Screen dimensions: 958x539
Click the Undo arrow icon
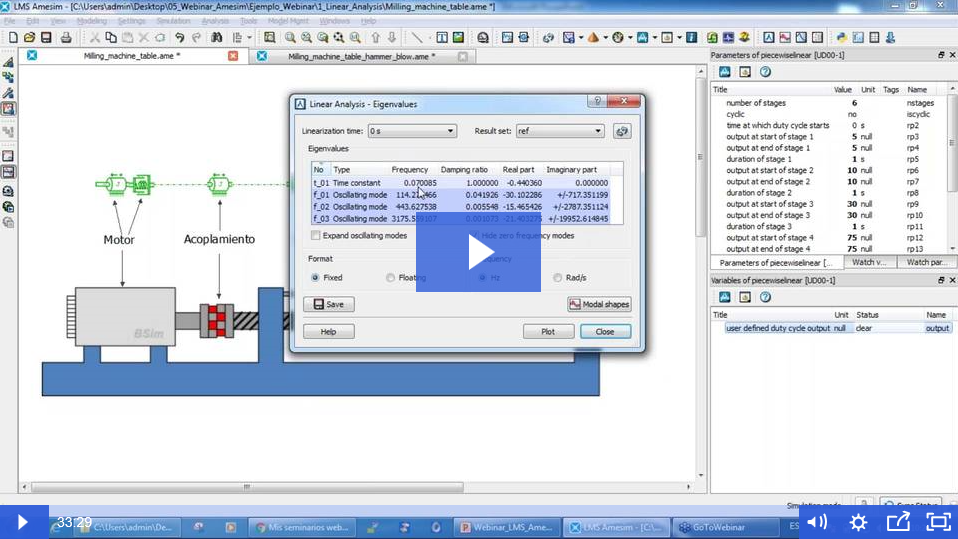[179, 37]
